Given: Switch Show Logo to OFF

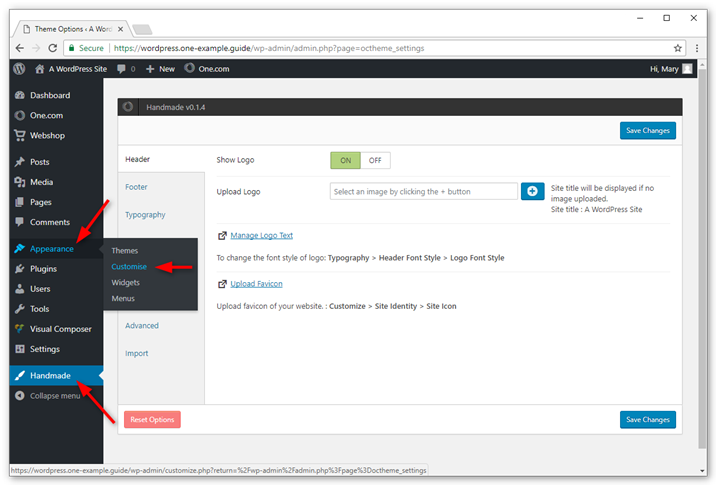Looking at the screenshot, I should pos(375,160).
